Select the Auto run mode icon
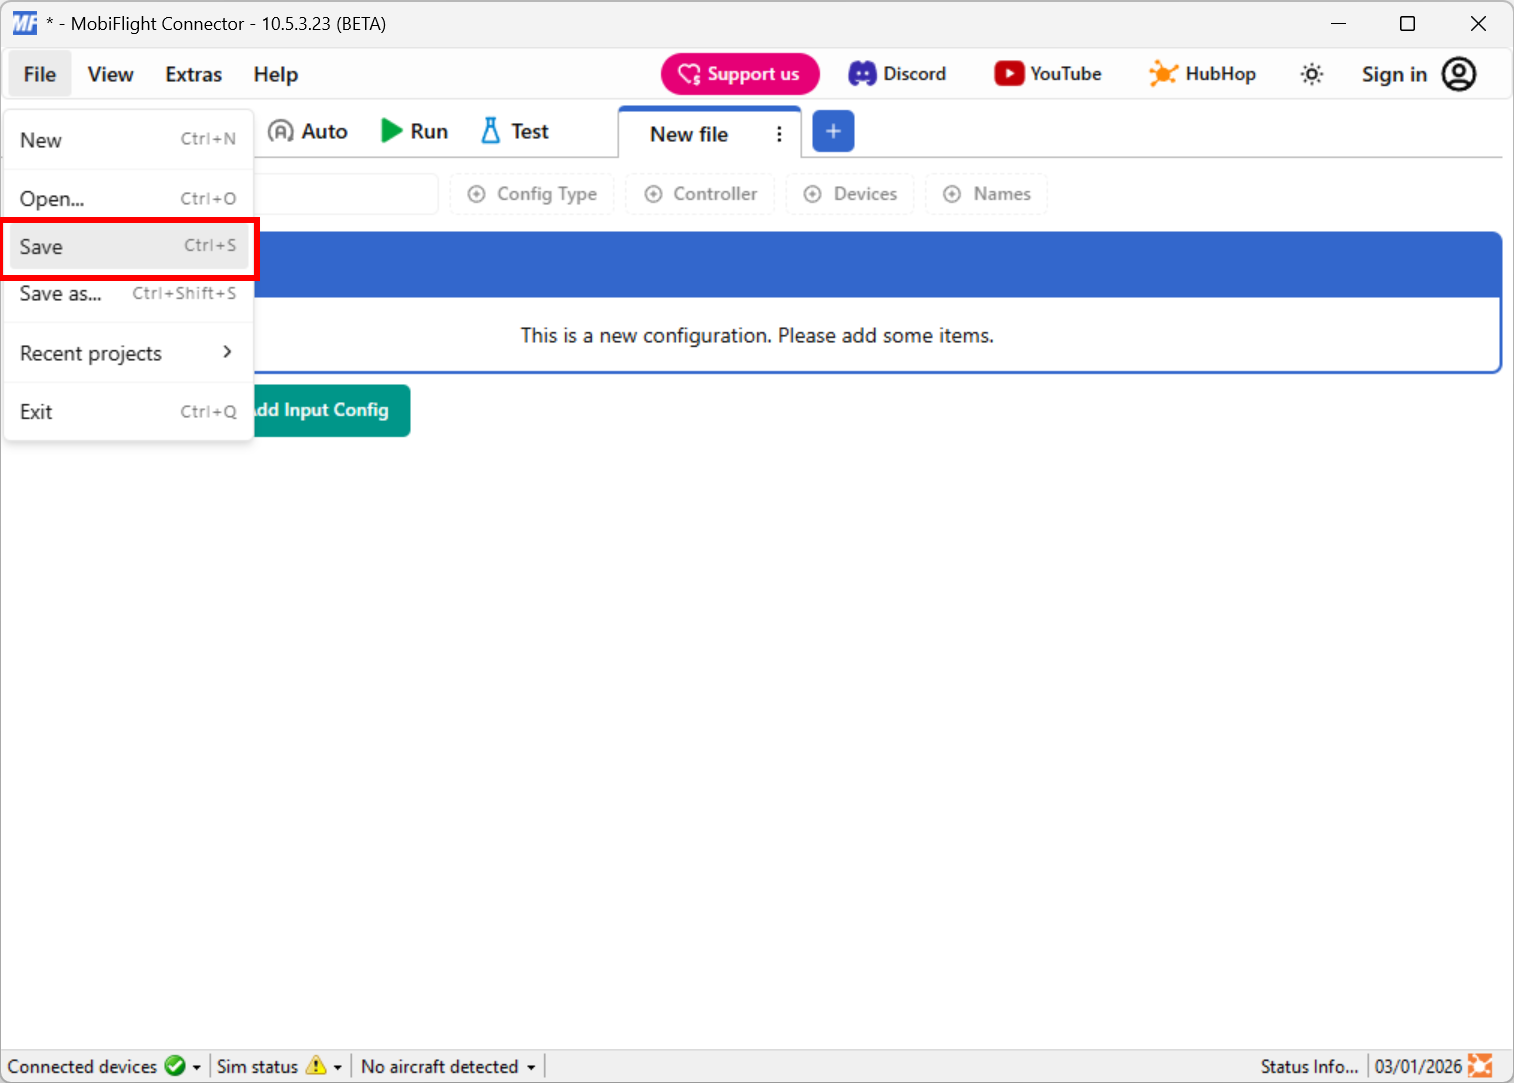Image resolution: width=1514 pixels, height=1083 pixels. pos(283,130)
